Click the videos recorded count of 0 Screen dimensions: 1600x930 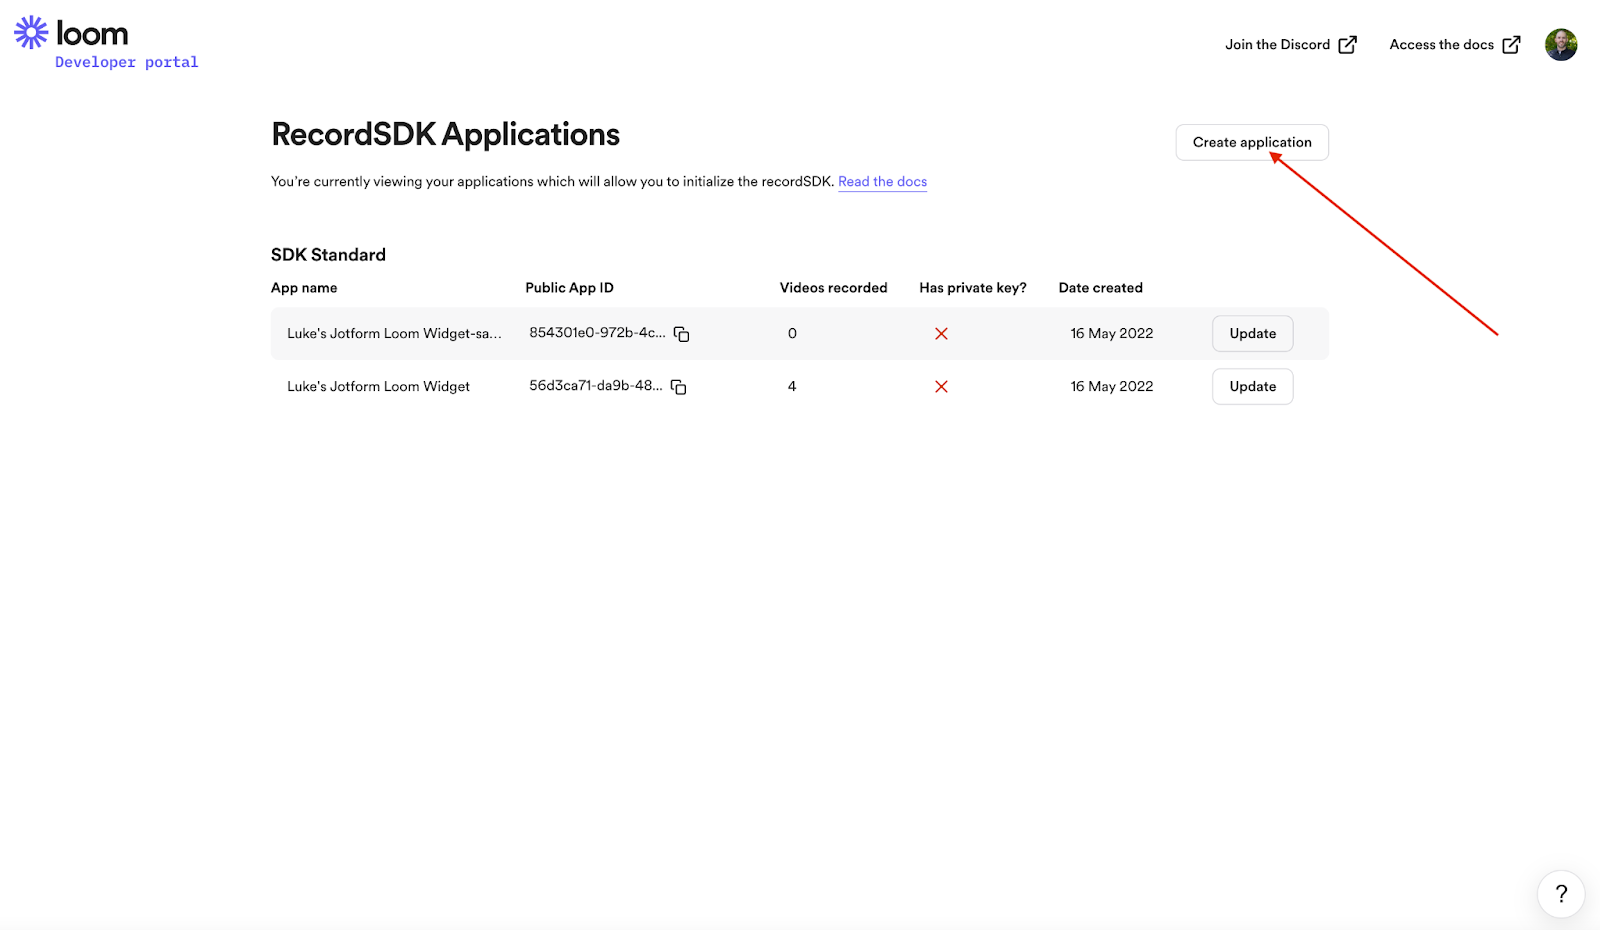tap(792, 334)
